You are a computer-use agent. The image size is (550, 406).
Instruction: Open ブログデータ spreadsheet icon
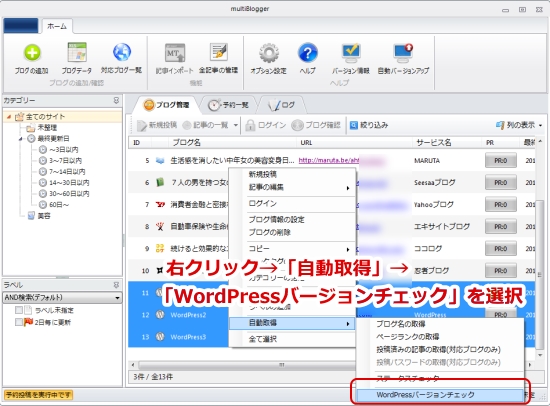77,53
